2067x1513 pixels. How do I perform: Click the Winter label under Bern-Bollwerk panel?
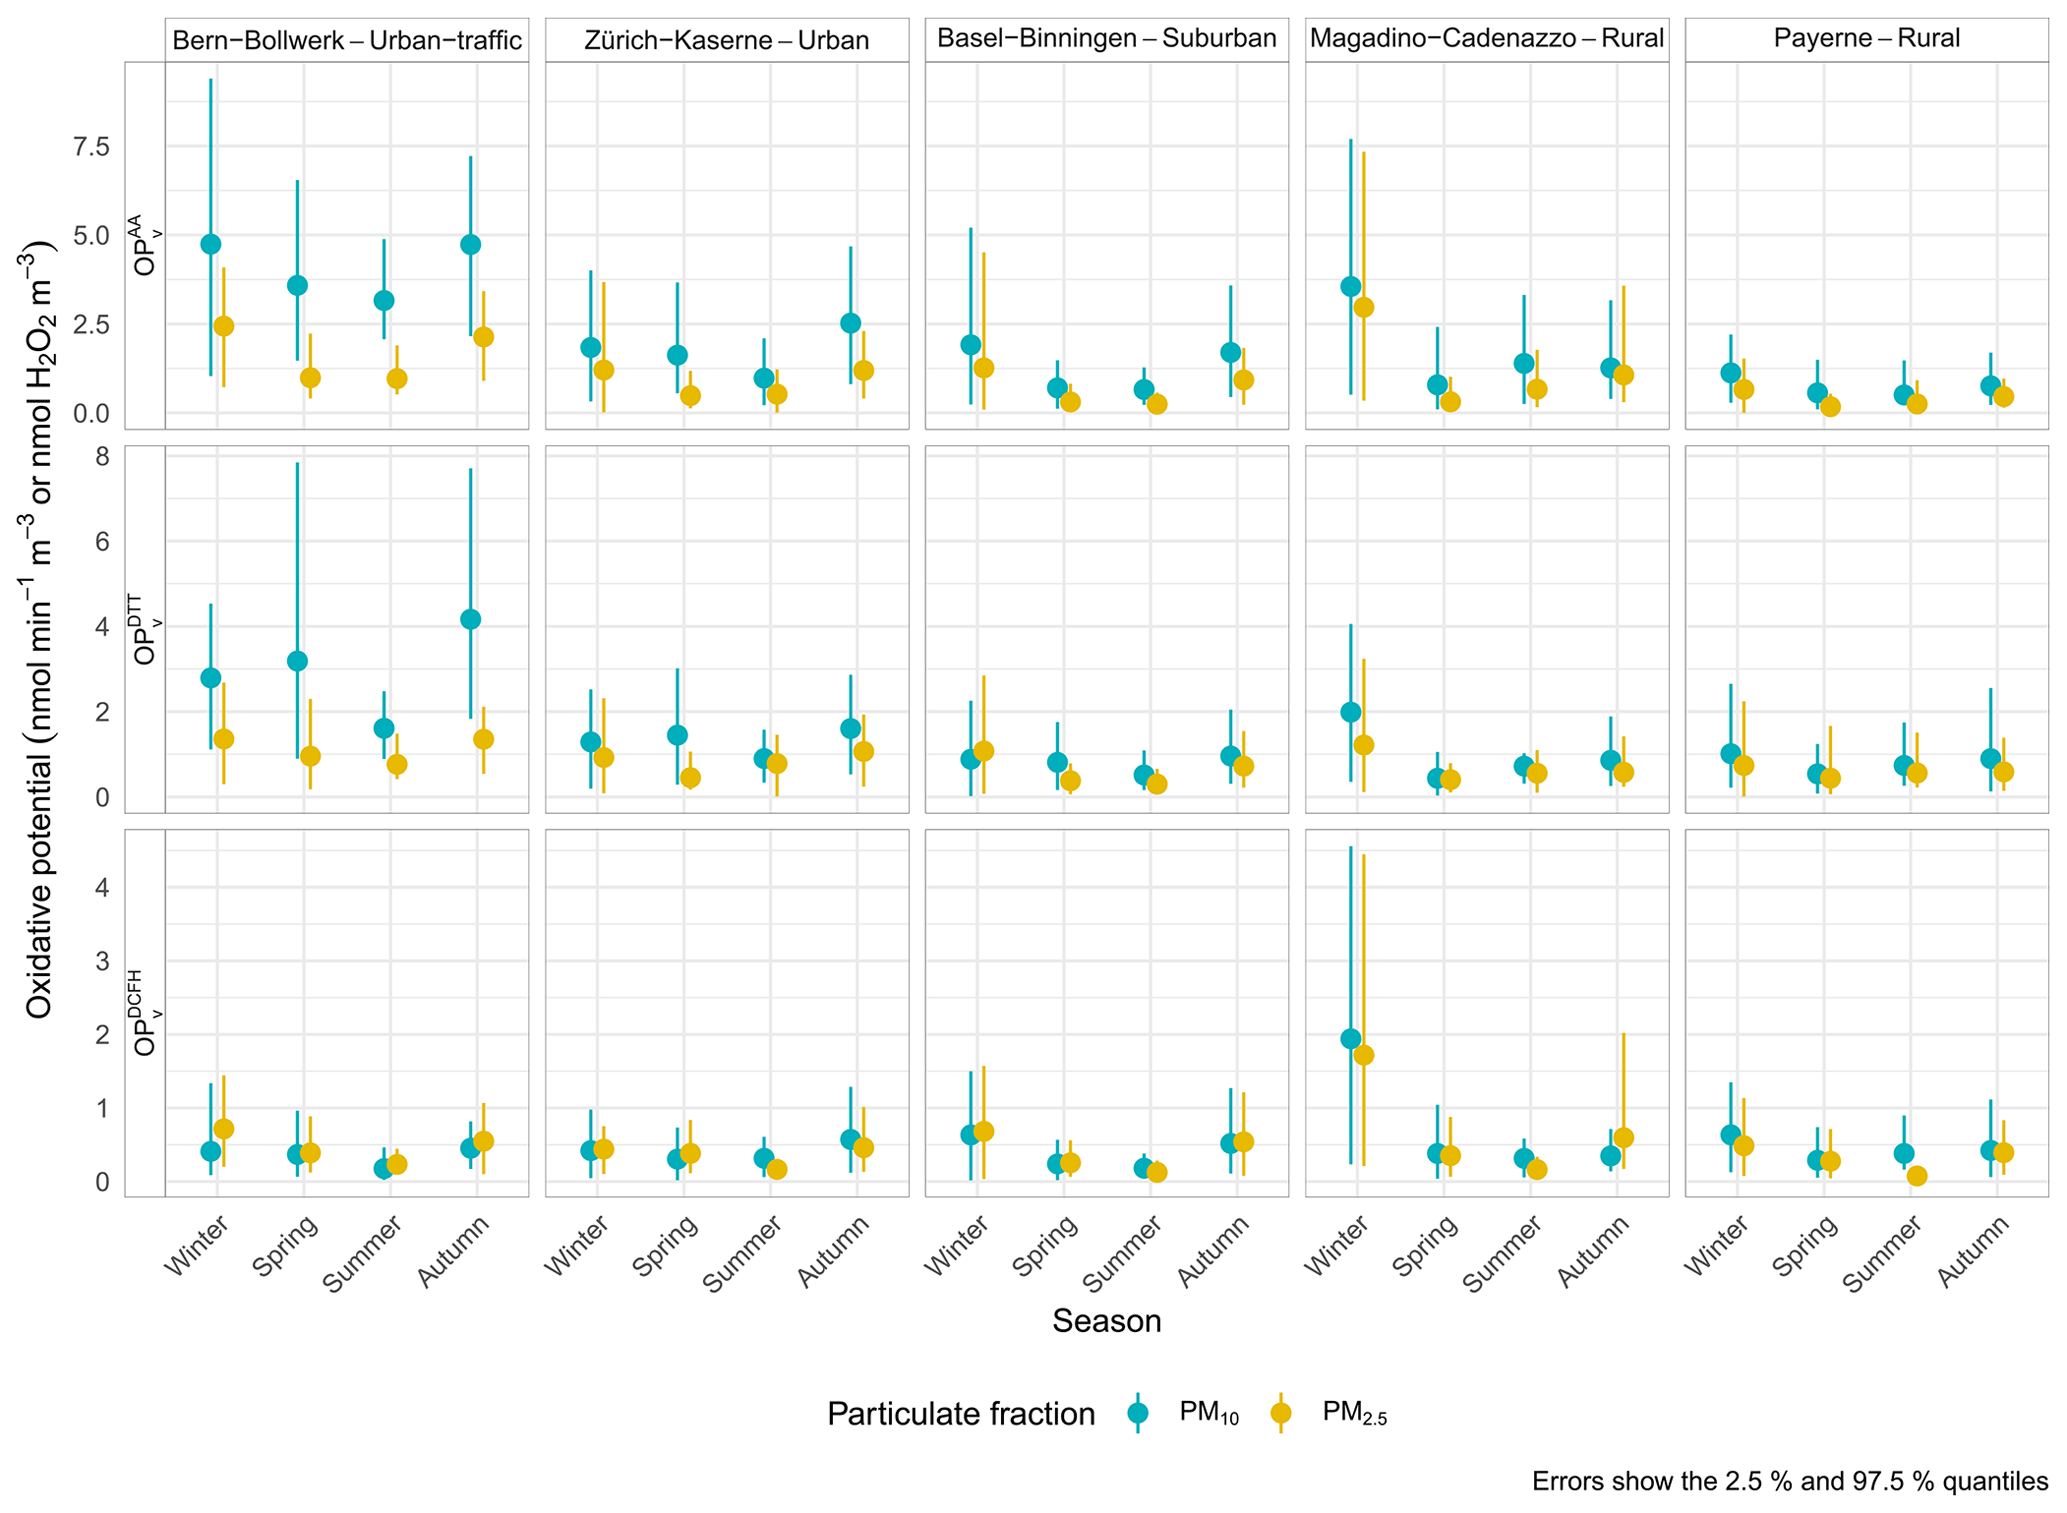click(197, 1245)
